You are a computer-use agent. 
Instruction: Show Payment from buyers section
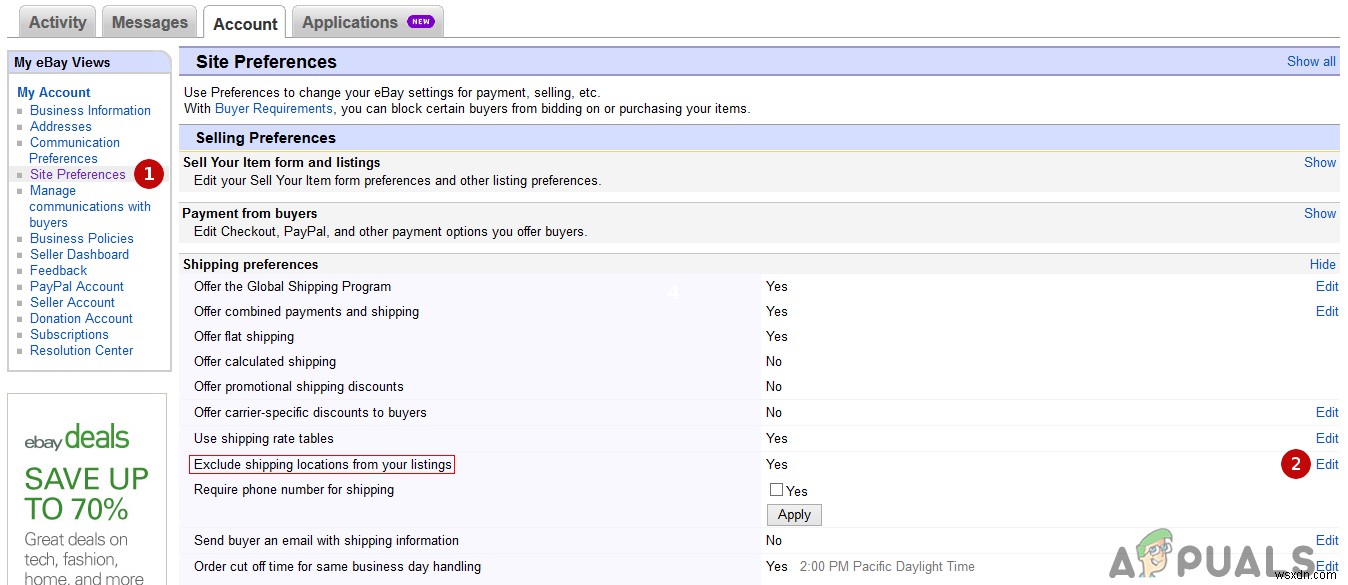tap(1319, 213)
